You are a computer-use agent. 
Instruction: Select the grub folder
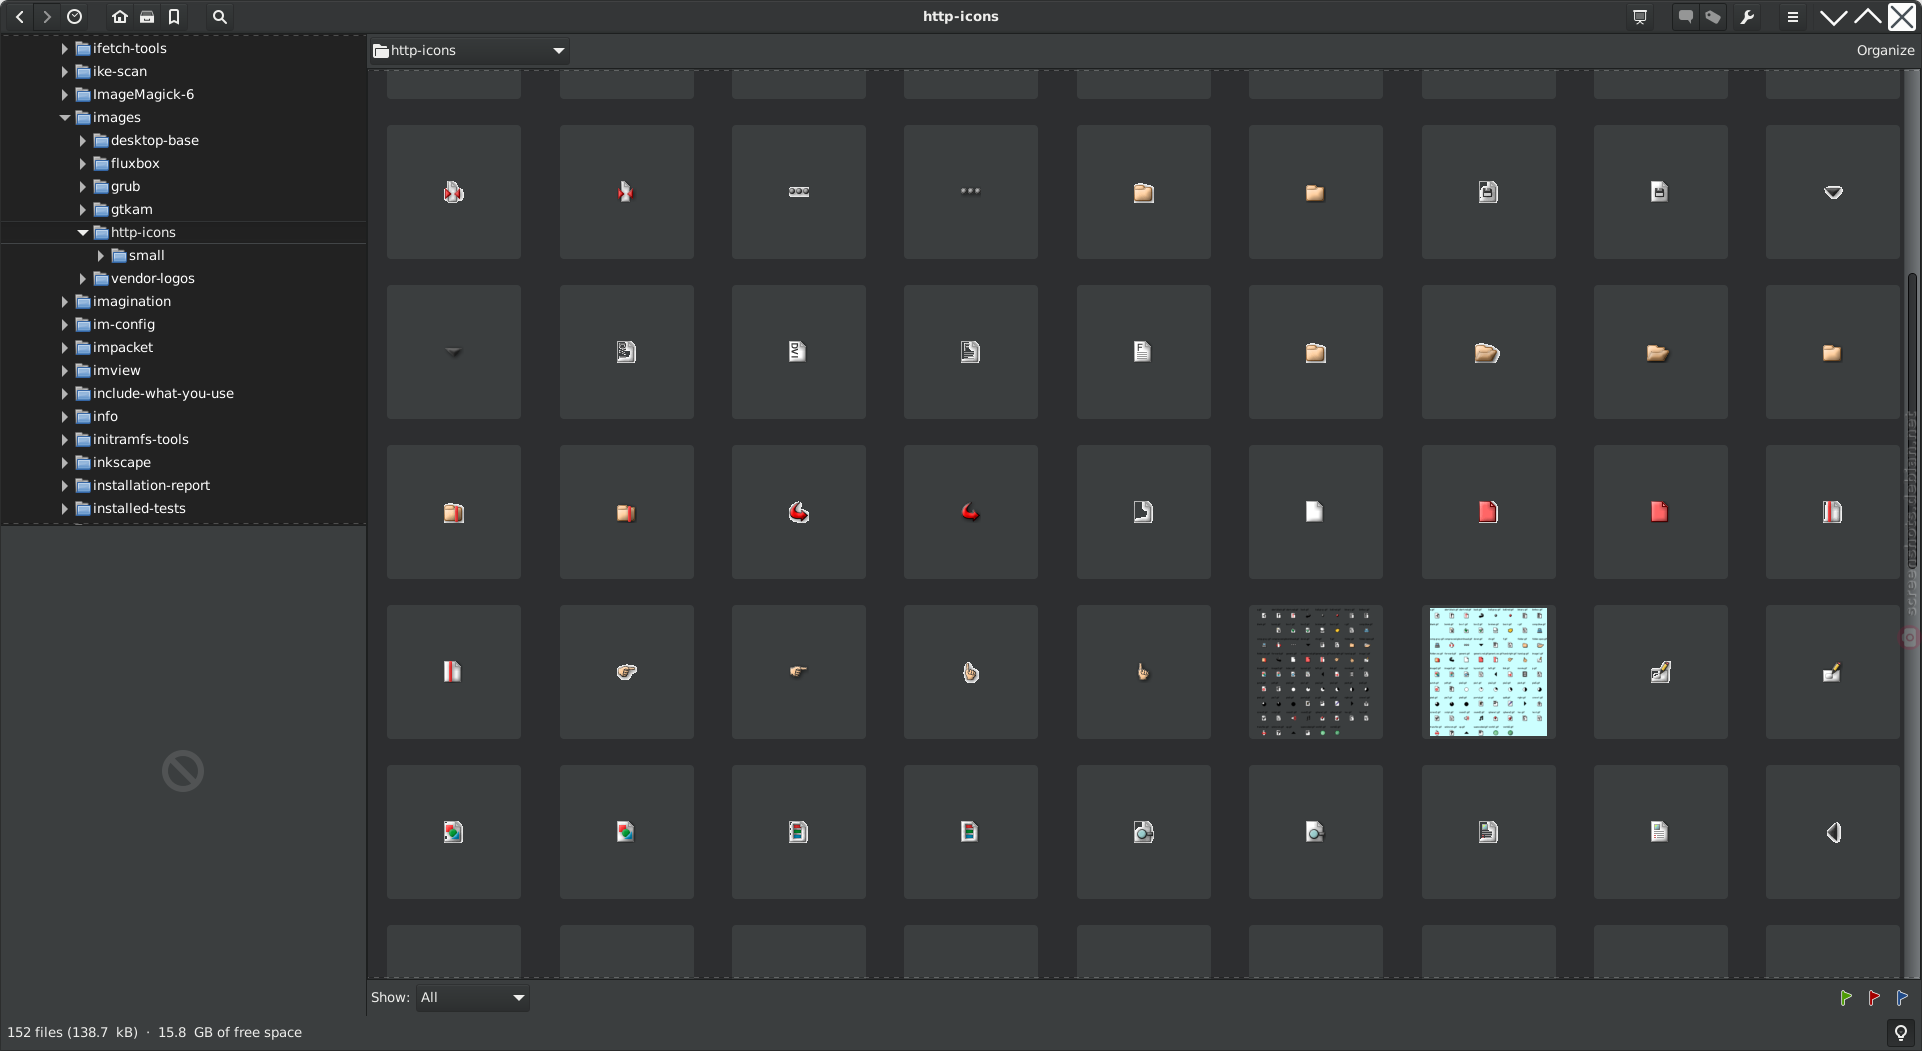(125, 186)
